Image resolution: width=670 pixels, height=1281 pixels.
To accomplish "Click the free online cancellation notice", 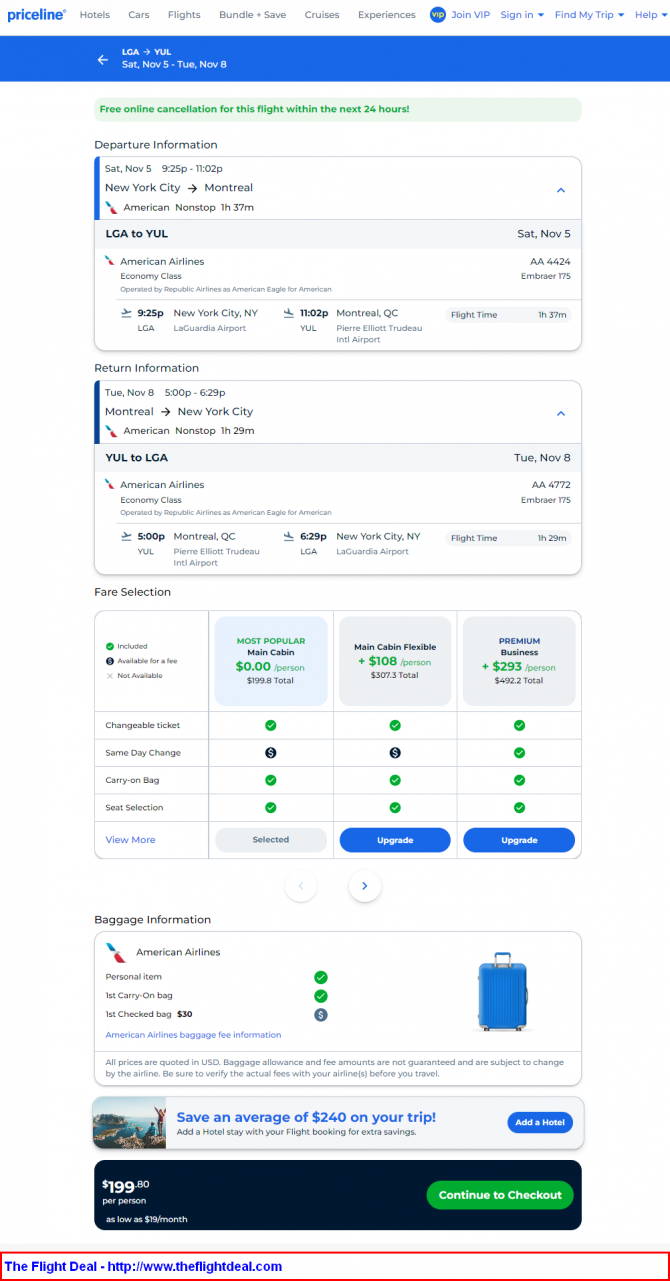I will coord(337,109).
